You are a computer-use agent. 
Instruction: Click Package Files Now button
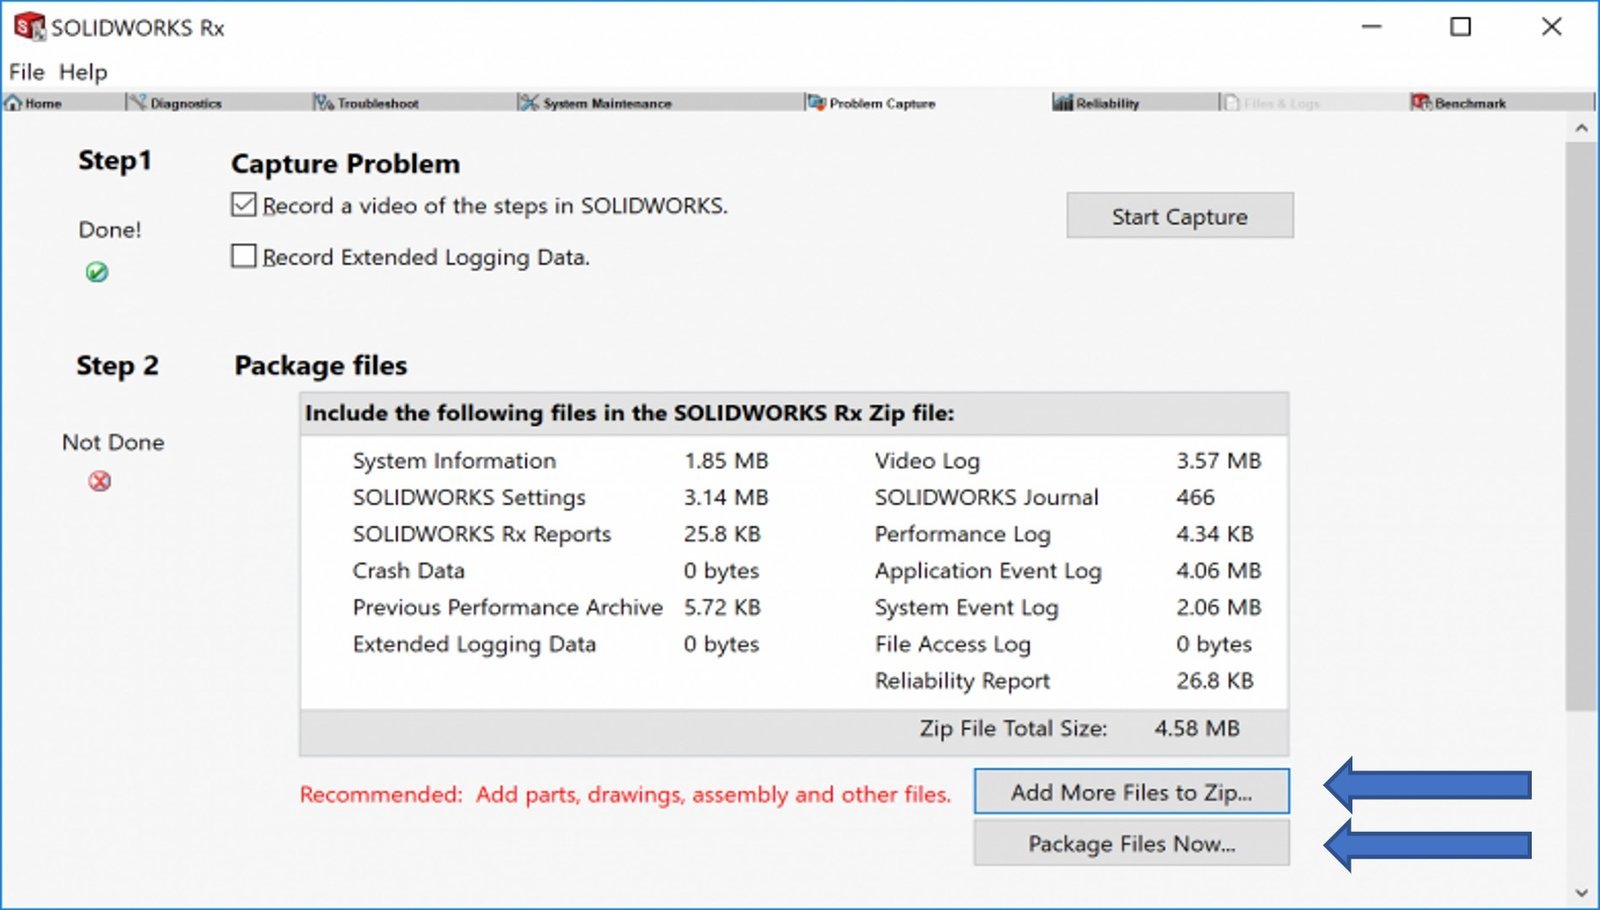point(1131,843)
